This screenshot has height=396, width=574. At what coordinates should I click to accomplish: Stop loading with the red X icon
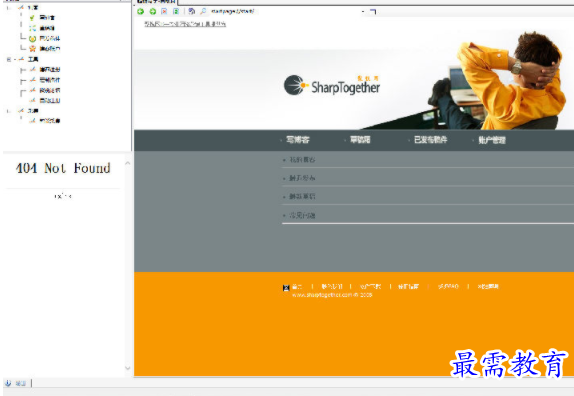[x=164, y=11]
